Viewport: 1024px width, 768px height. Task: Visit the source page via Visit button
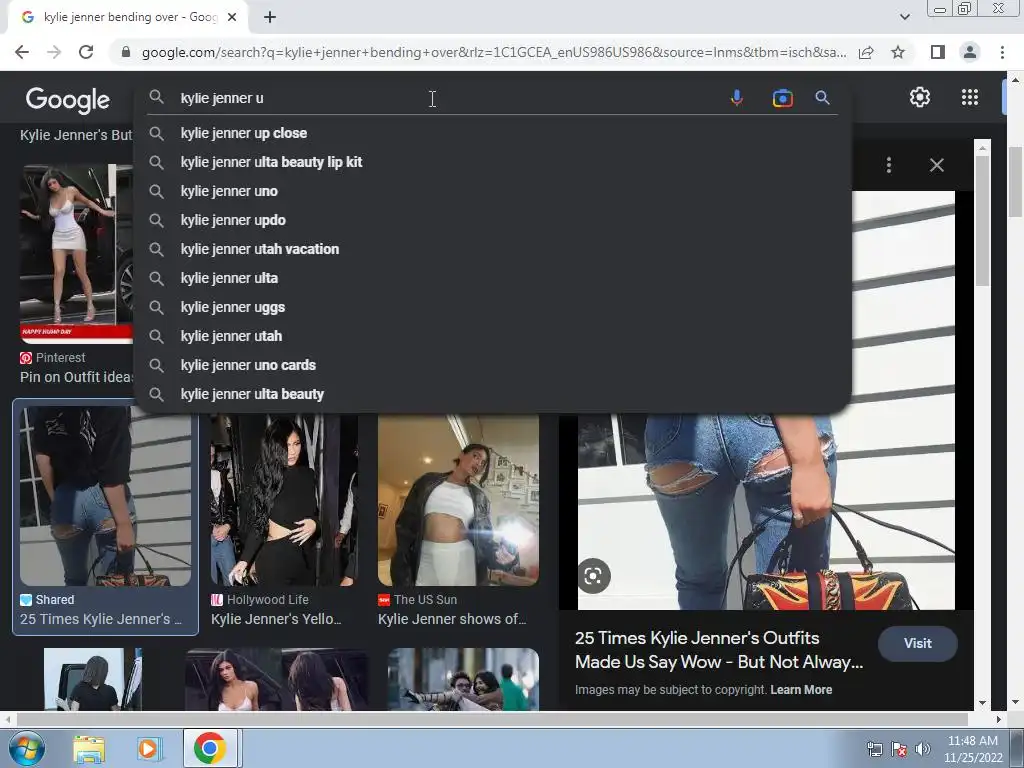(x=918, y=643)
